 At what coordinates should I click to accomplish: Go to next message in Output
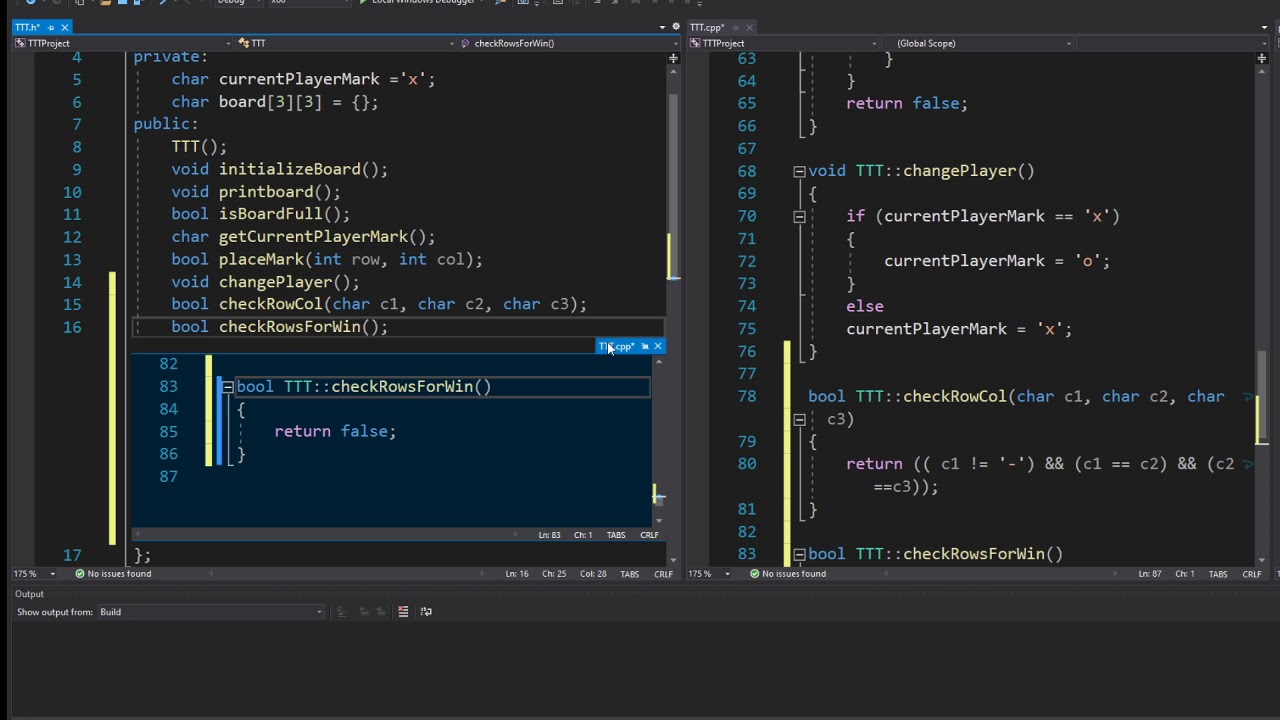380,612
